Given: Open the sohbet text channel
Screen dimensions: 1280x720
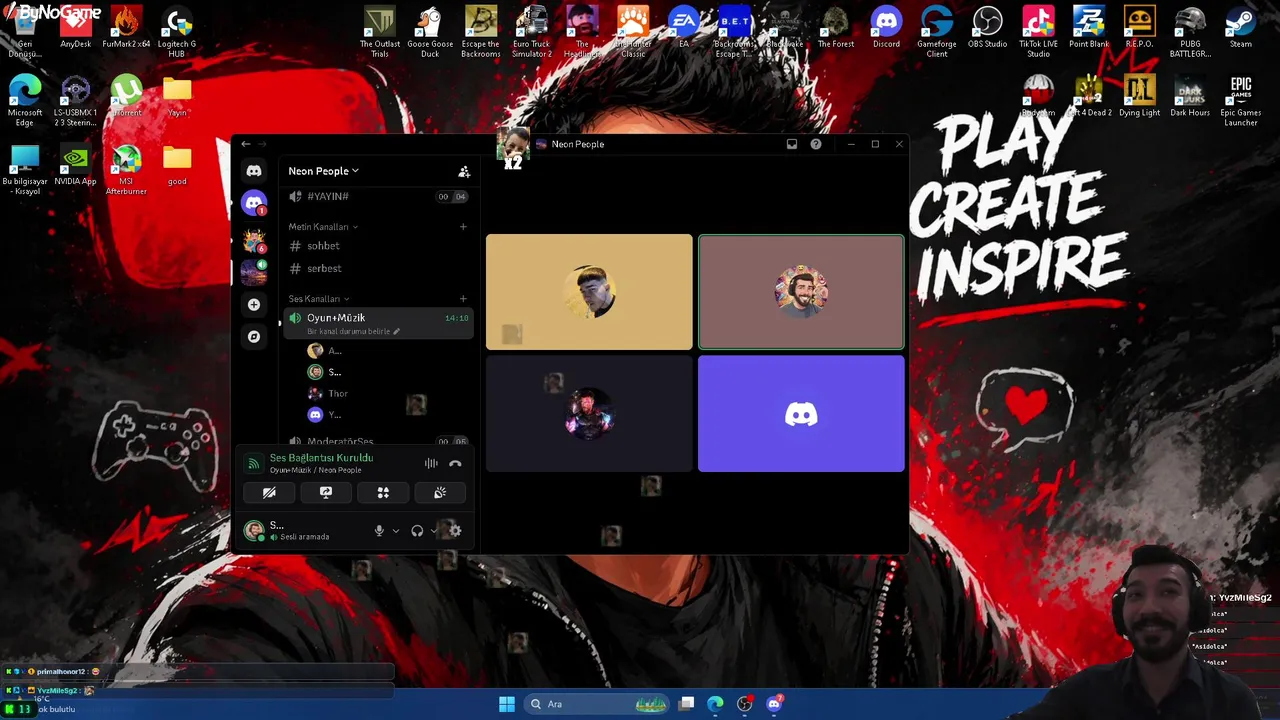Looking at the screenshot, I should pyautogui.click(x=378, y=246).
